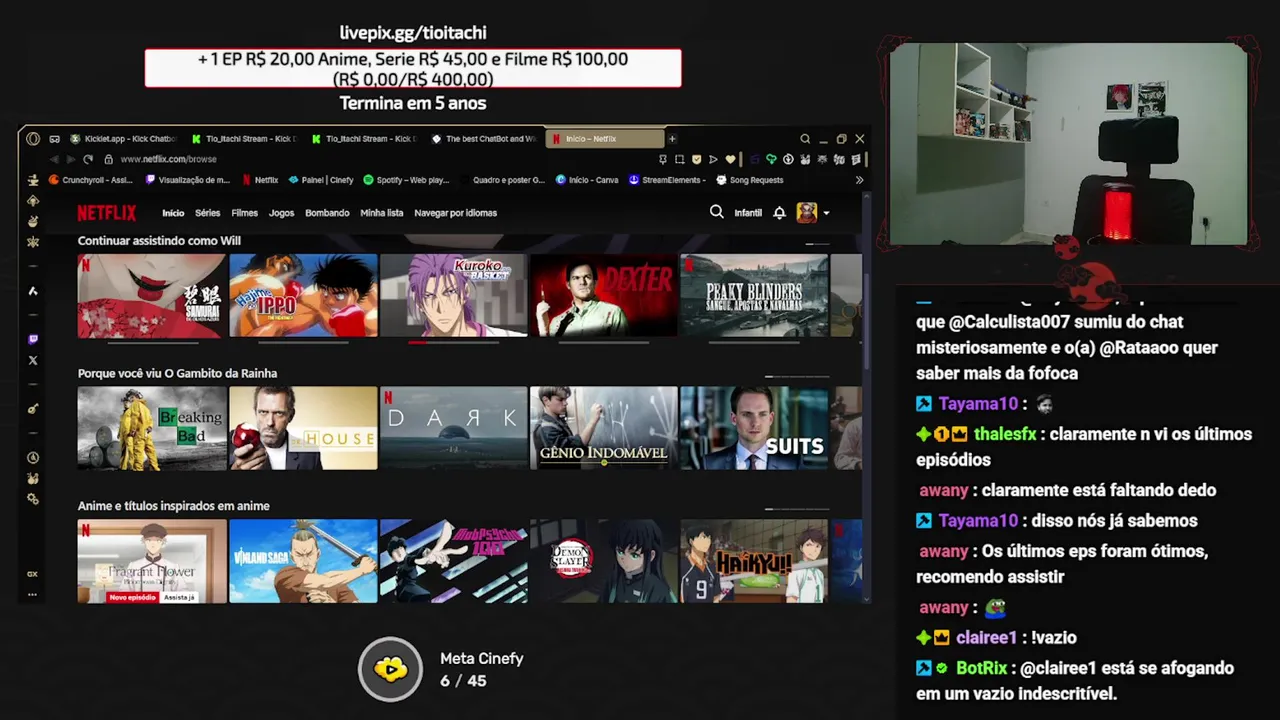Click Anime e títulos inspirados heading
1280x720 pixels.
pyautogui.click(x=174, y=506)
